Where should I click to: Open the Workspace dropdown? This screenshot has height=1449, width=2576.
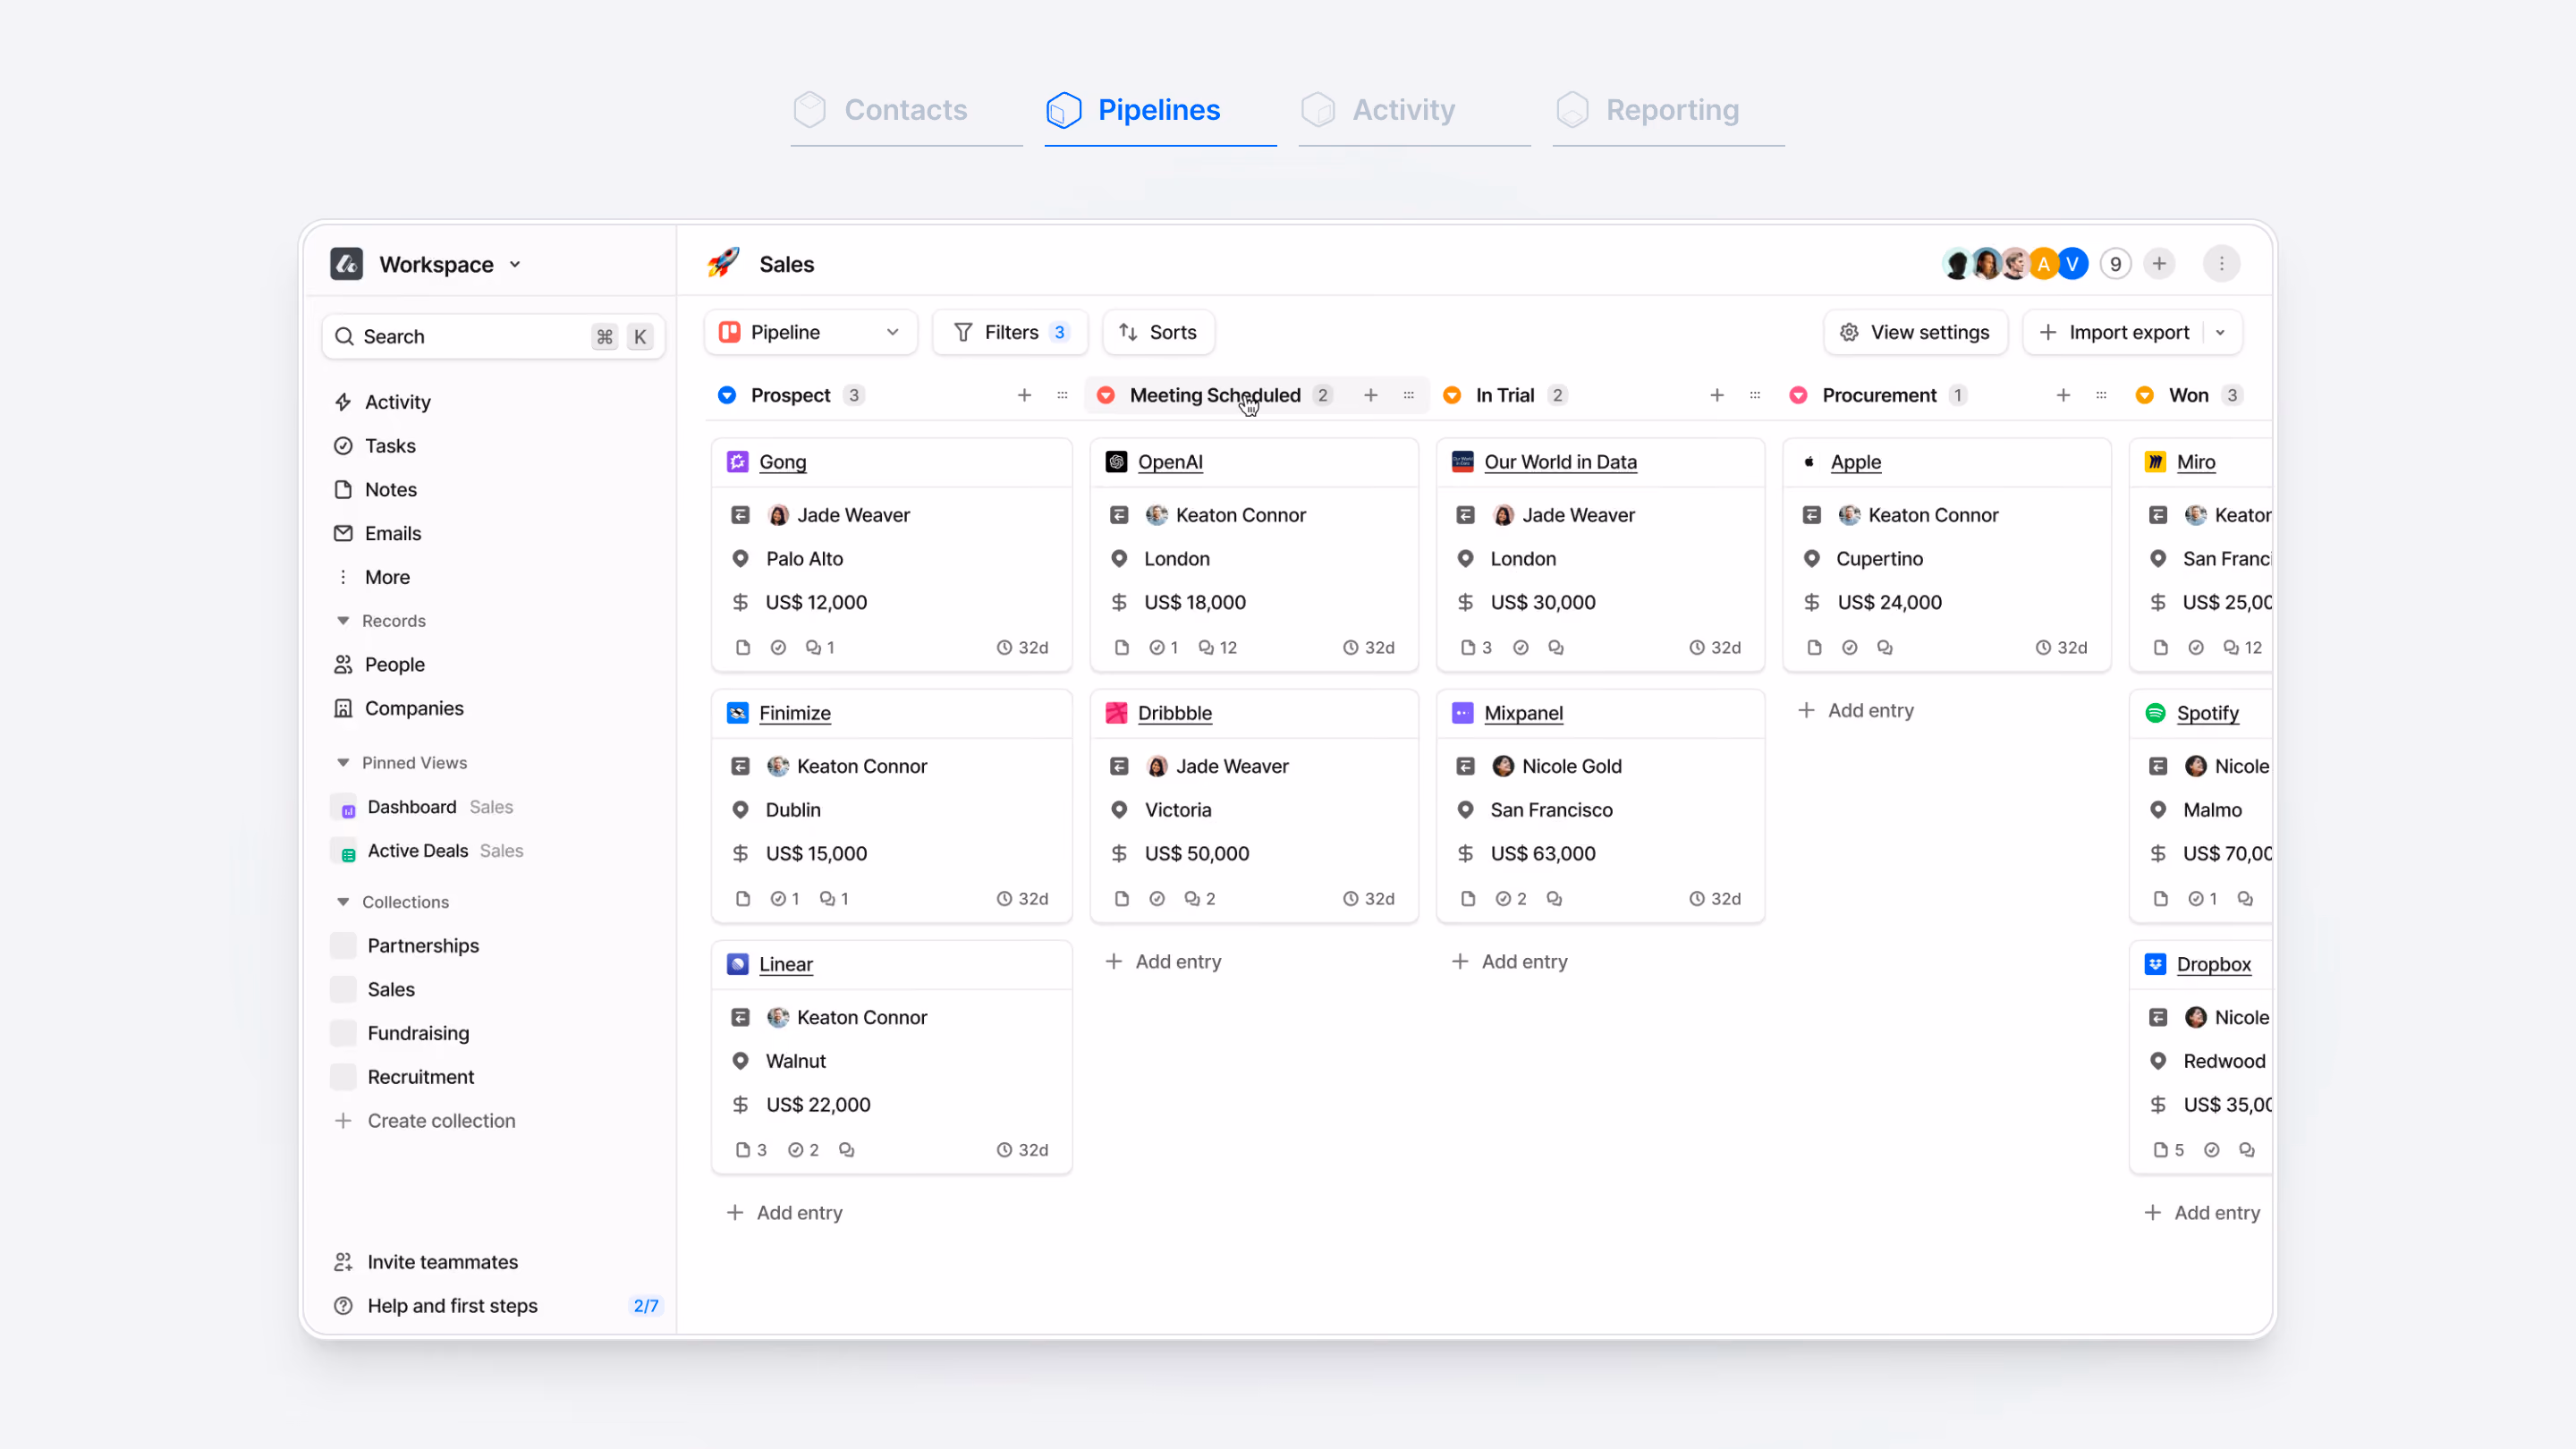[x=427, y=264]
